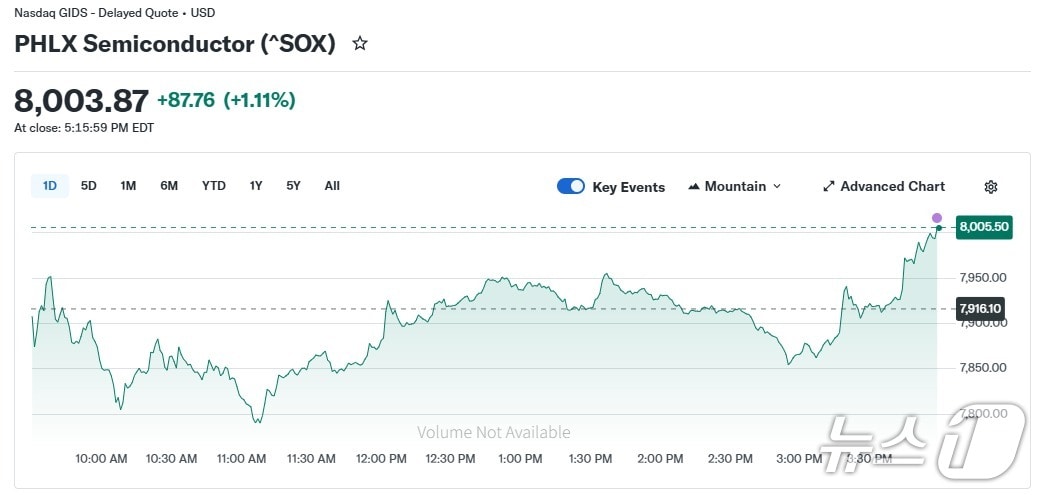Open chart settings gear icon
Viewport: 1041px width, 495px height.
[x=991, y=187]
